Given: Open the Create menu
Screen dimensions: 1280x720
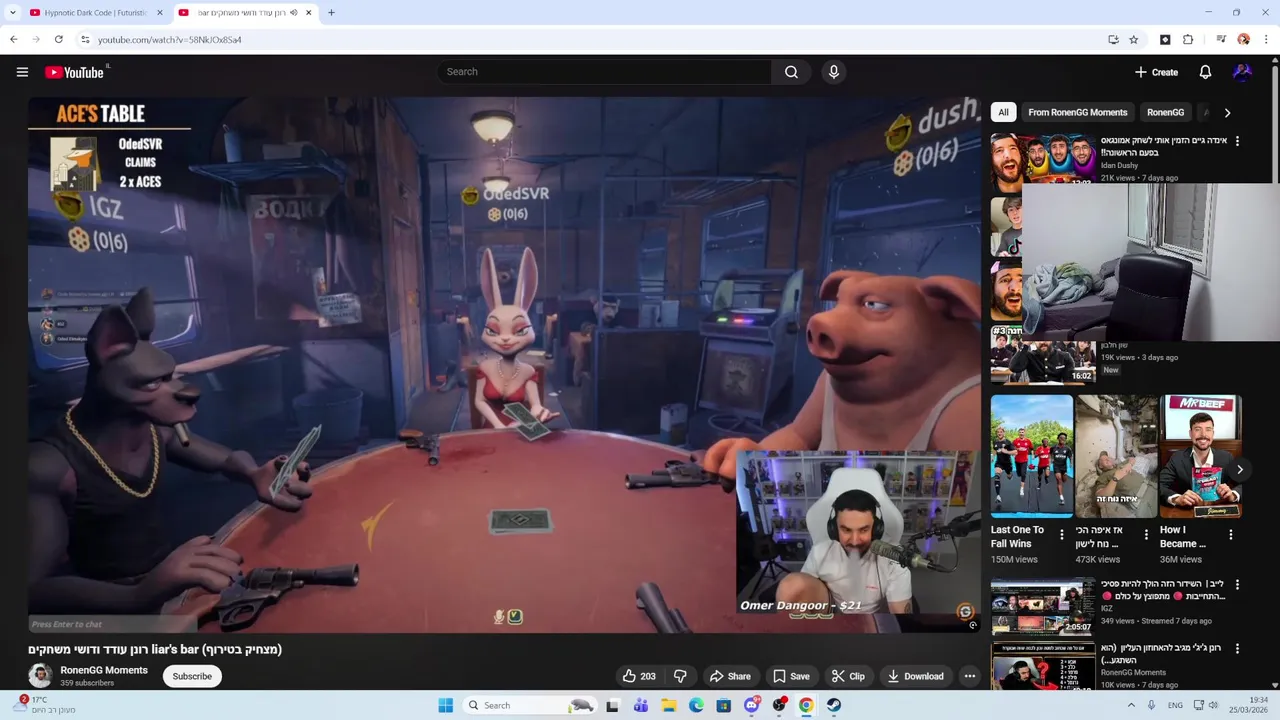Looking at the screenshot, I should tap(1156, 72).
